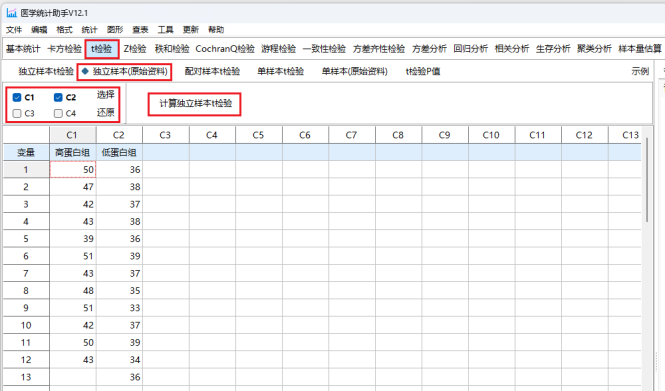The height and width of the screenshot is (391, 665).
Task: Open the 样本量估算 tab
Action: (x=640, y=49)
